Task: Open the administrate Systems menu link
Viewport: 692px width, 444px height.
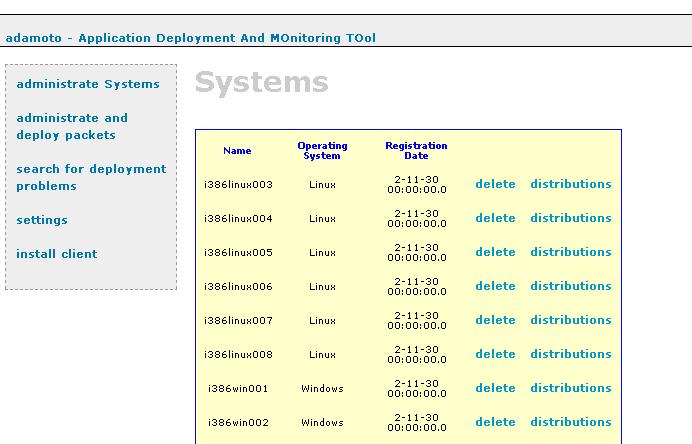Action: (88, 84)
